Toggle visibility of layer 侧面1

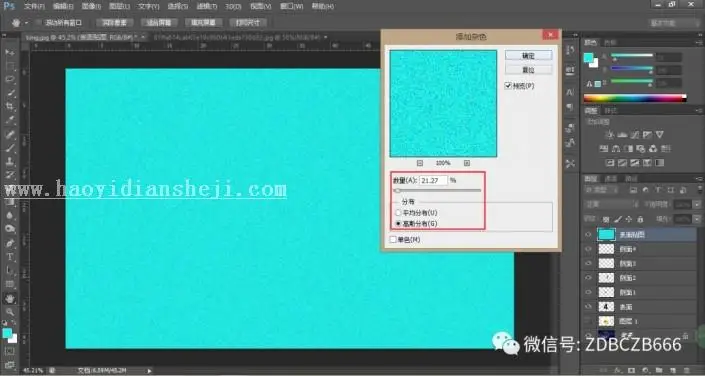[x=588, y=292]
